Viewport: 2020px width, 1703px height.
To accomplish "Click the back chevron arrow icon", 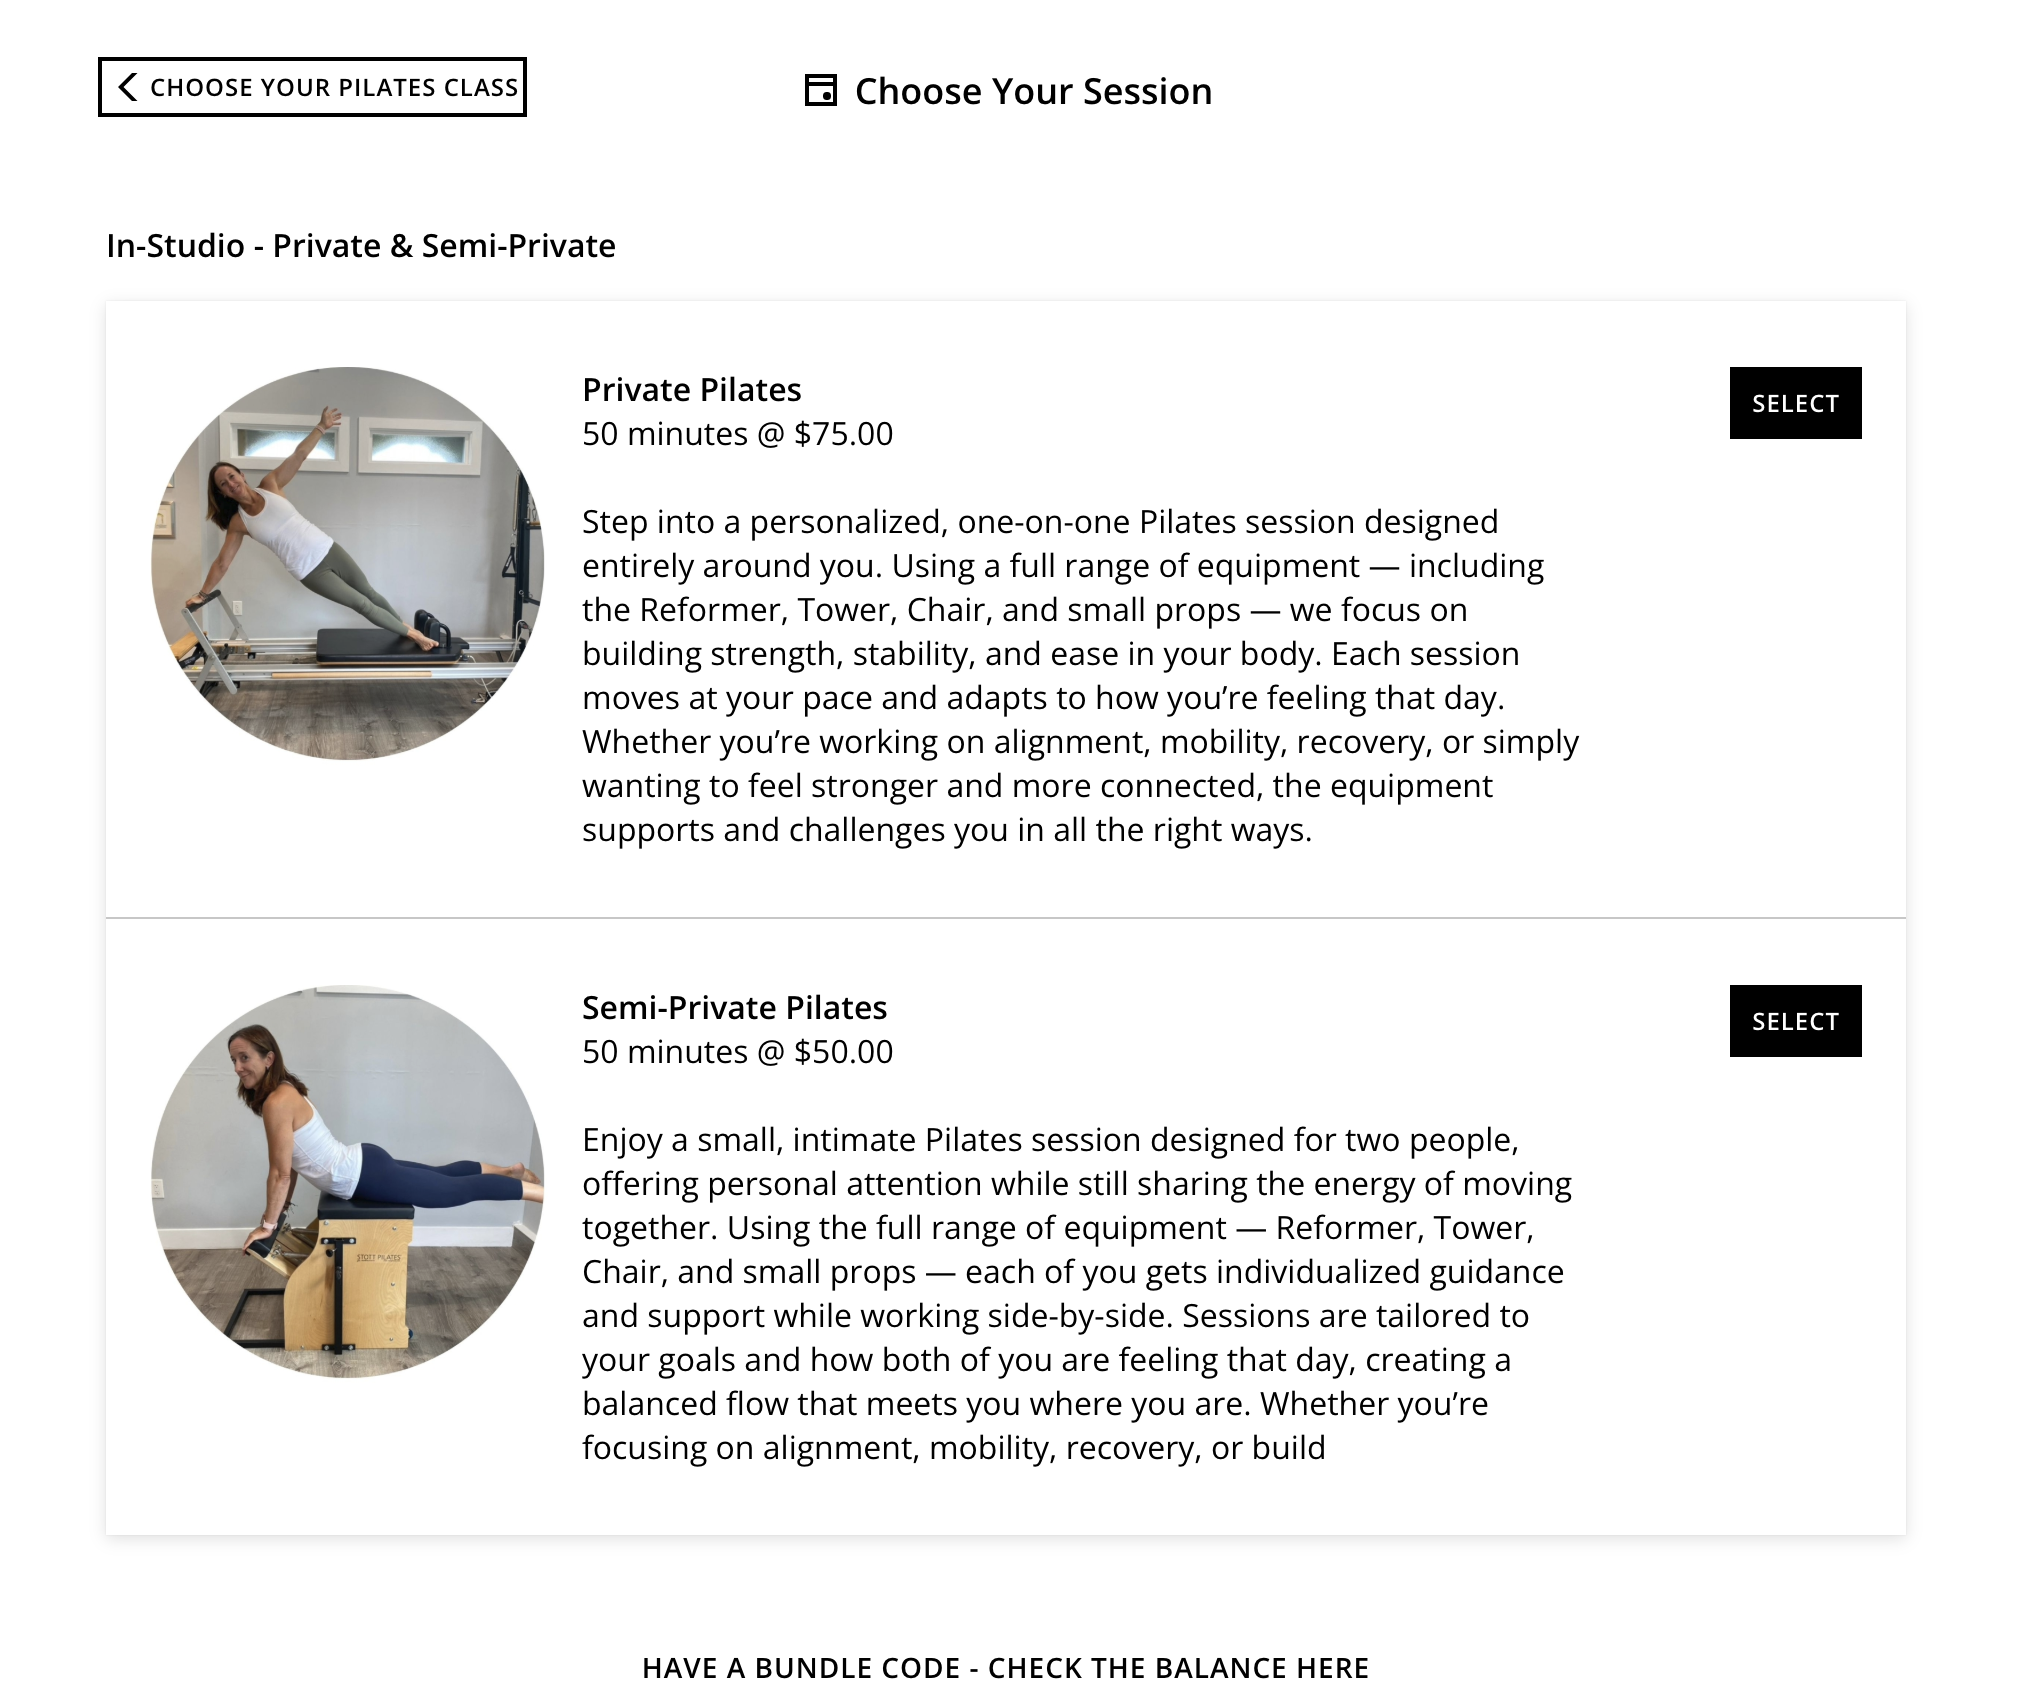I will point(127,87).
